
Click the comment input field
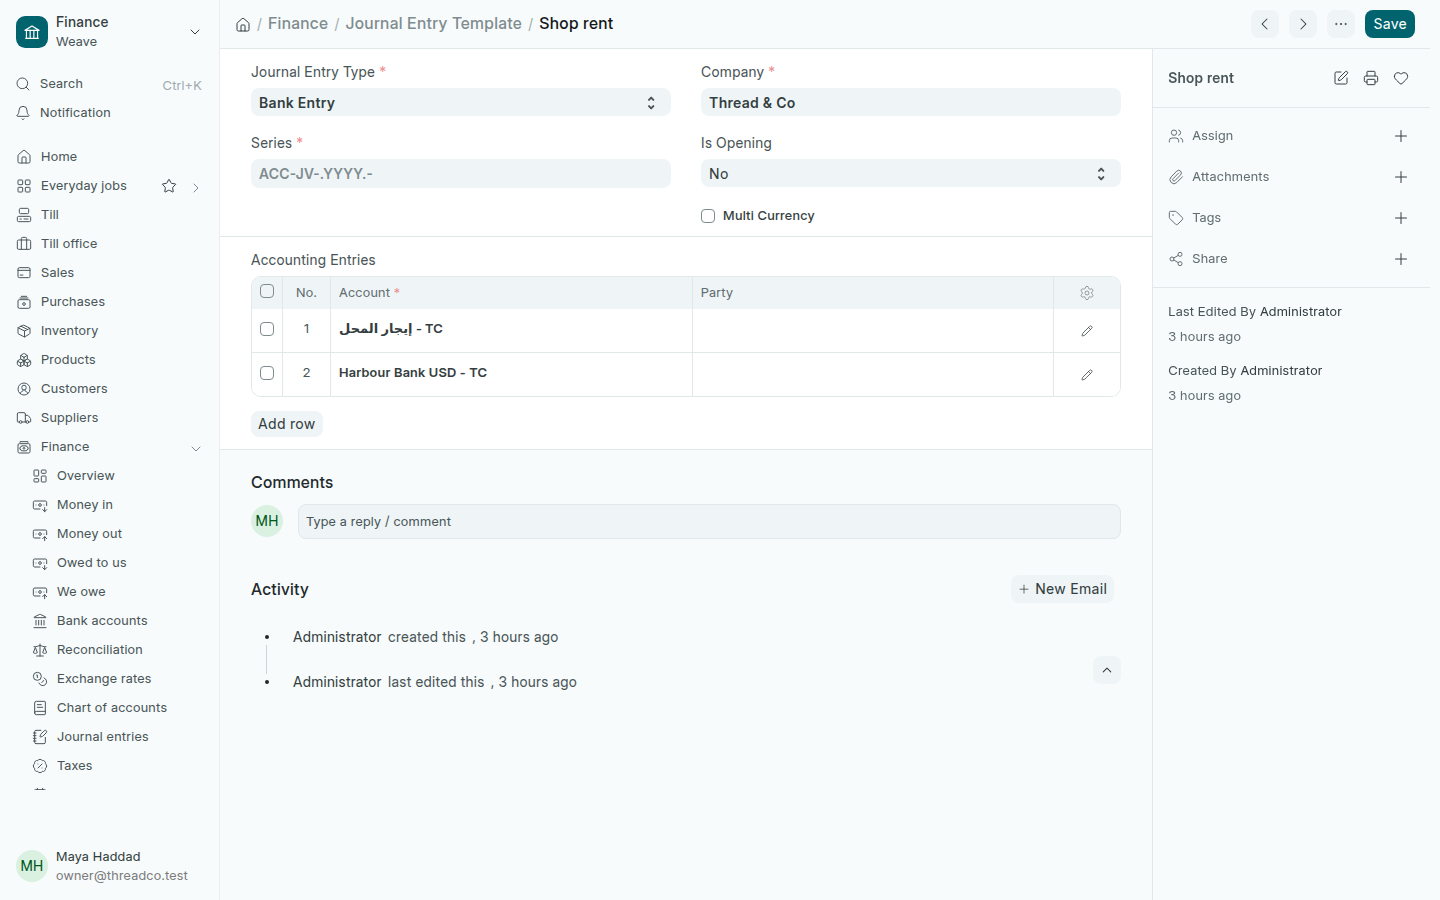coord(709,522)
